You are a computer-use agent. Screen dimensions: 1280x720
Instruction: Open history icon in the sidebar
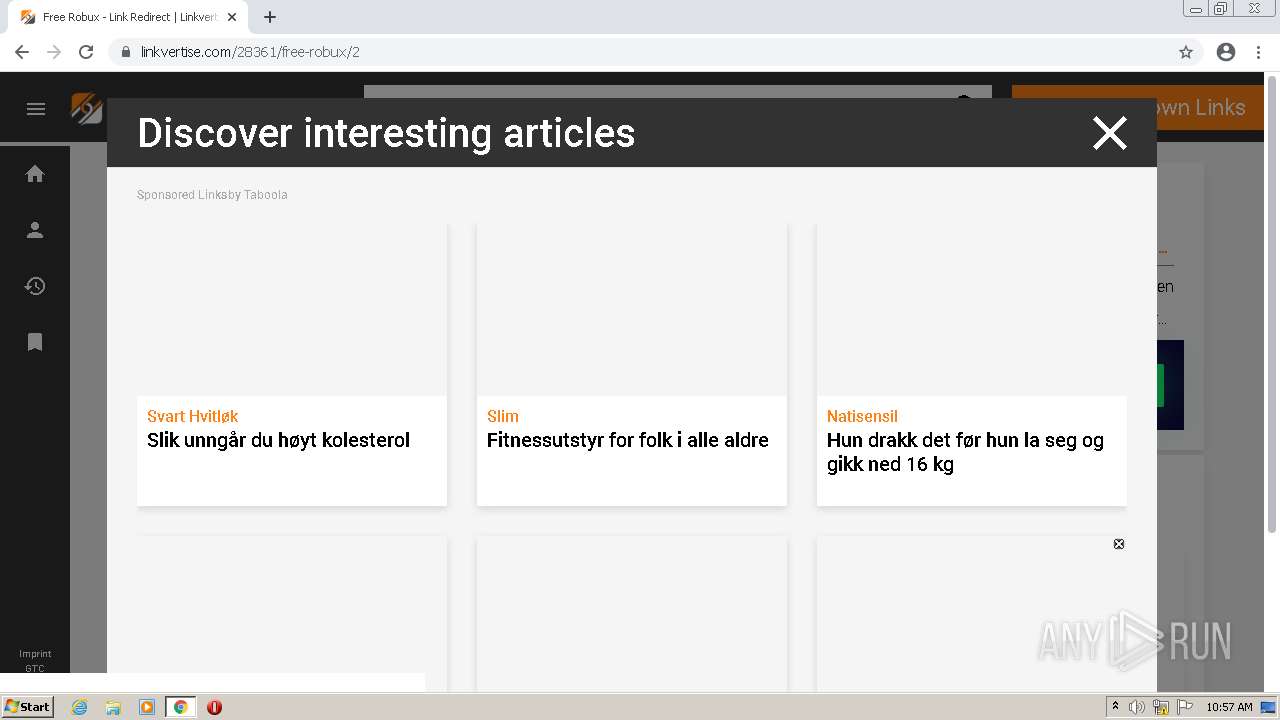click(35, 286)
